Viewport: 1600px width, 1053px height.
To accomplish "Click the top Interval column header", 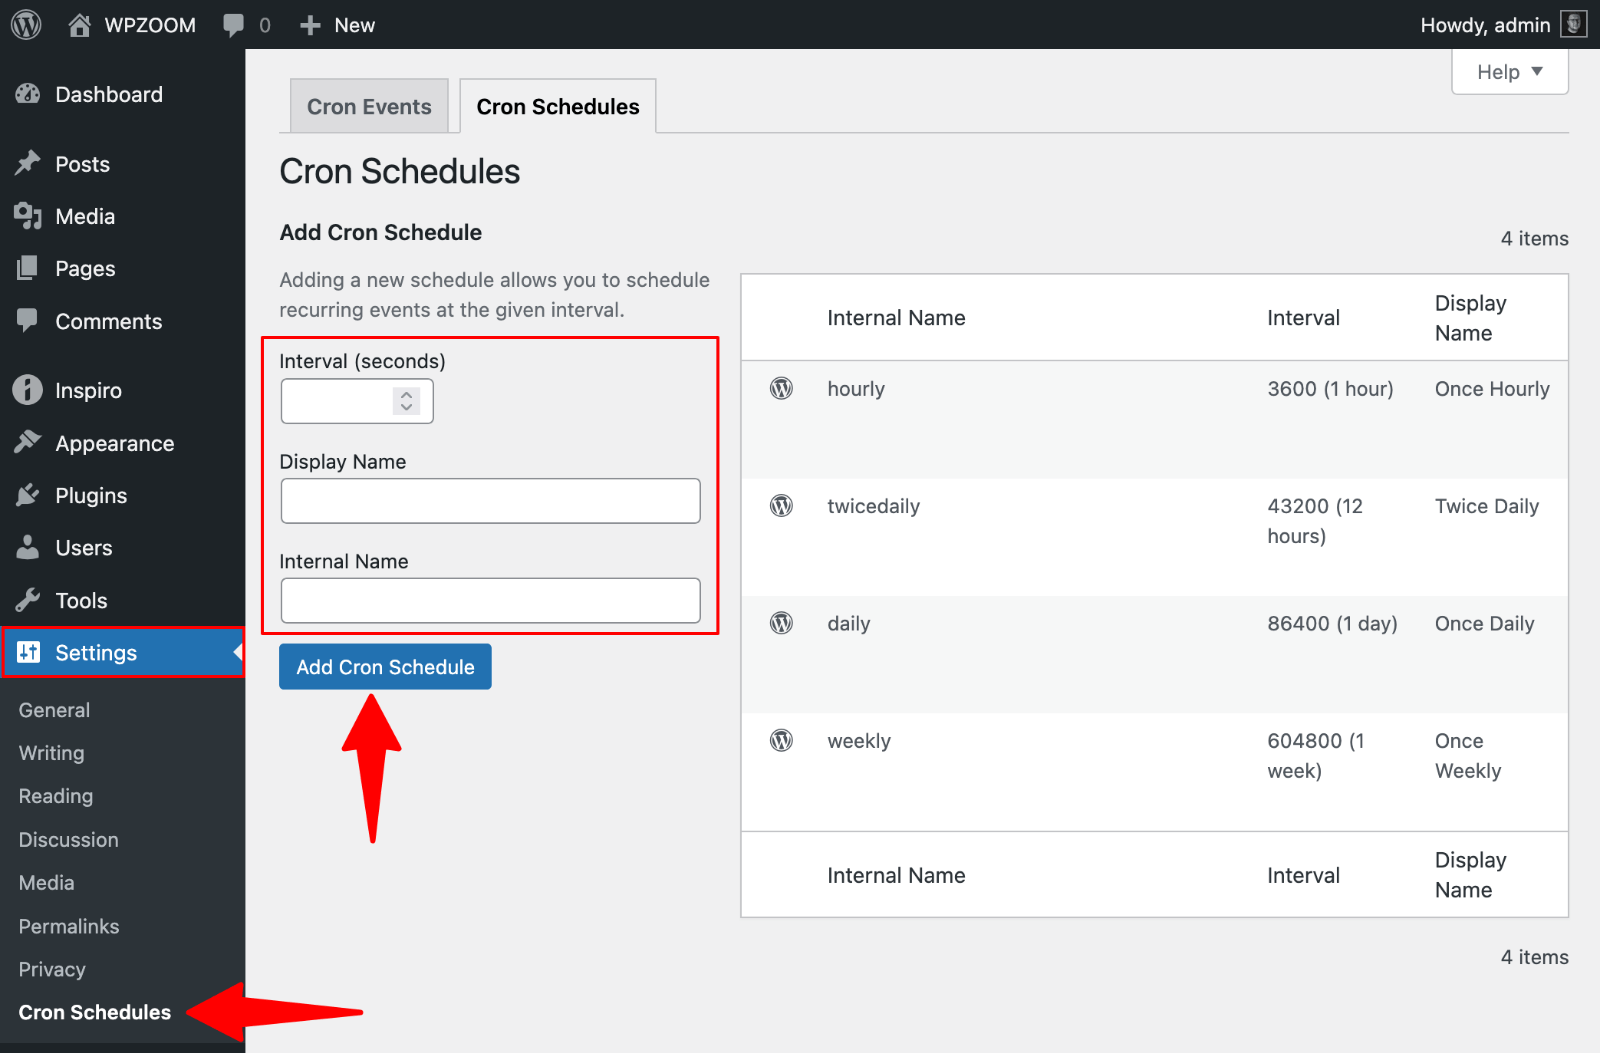I will click(1303, 318).
